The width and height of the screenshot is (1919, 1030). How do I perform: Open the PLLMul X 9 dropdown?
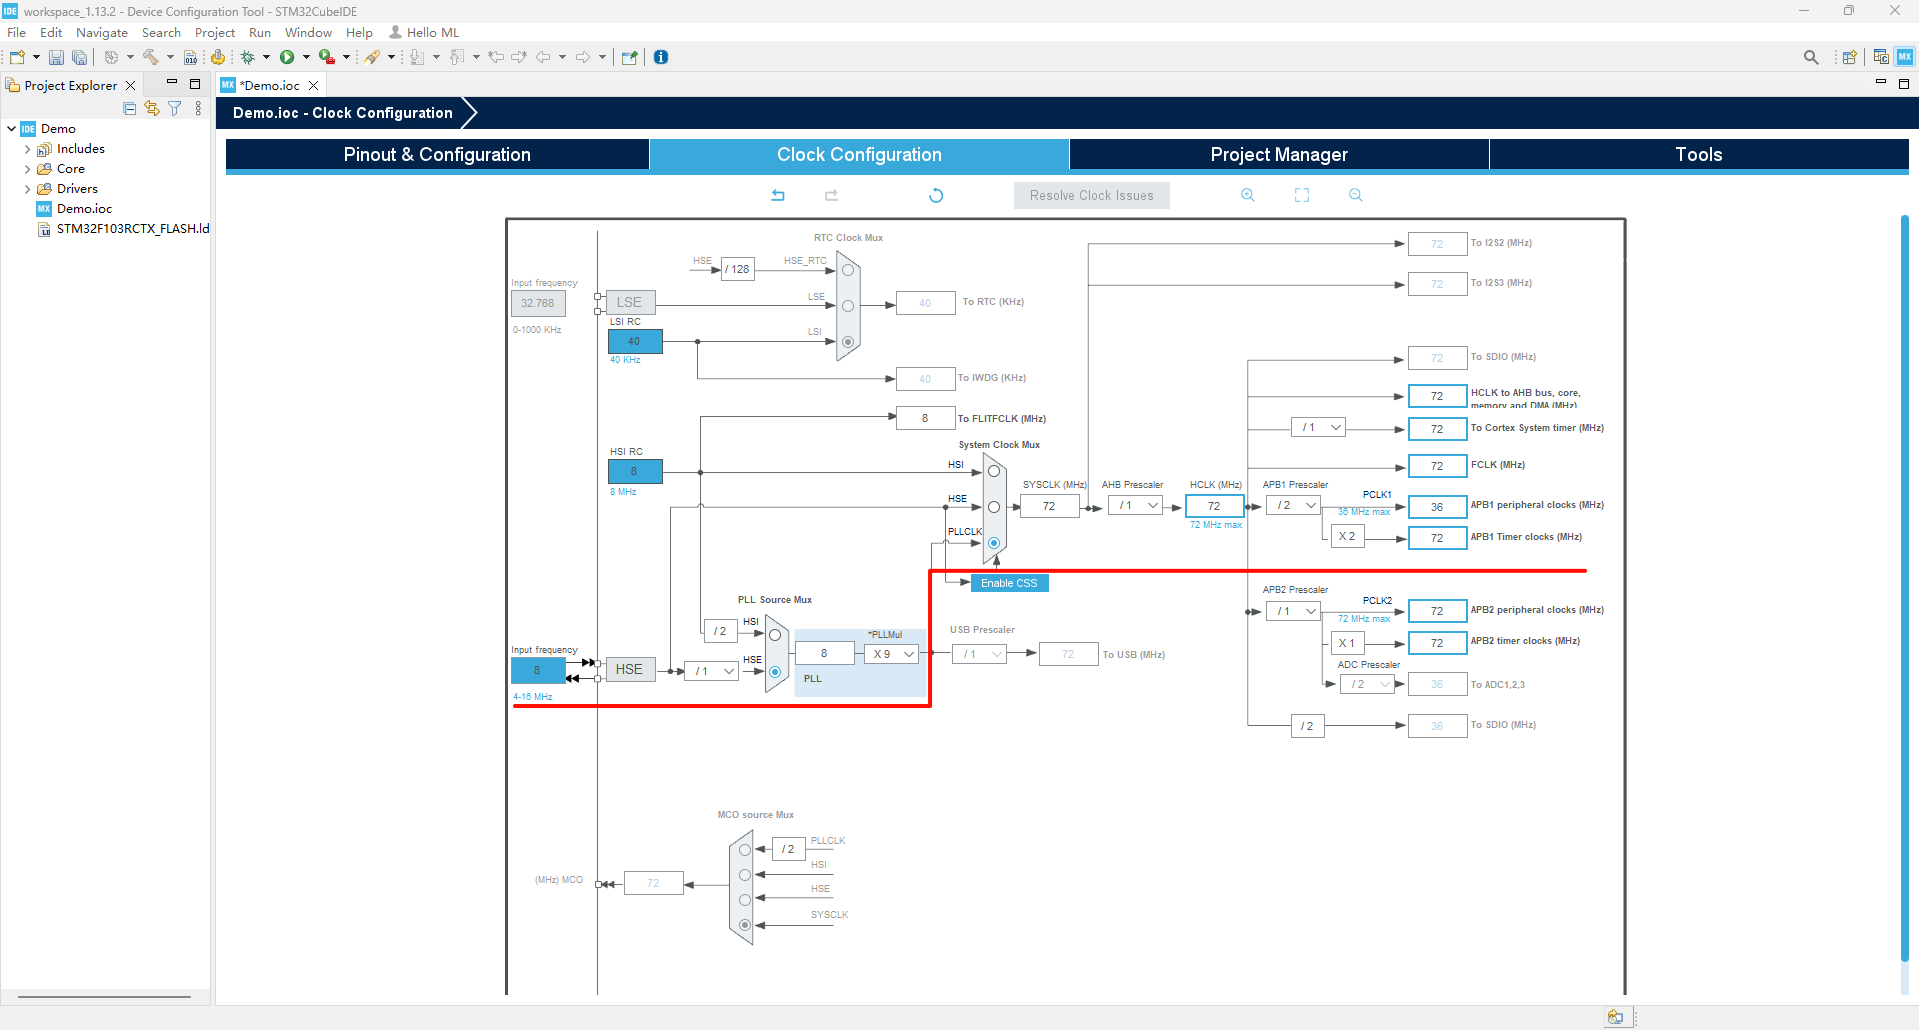891,654
